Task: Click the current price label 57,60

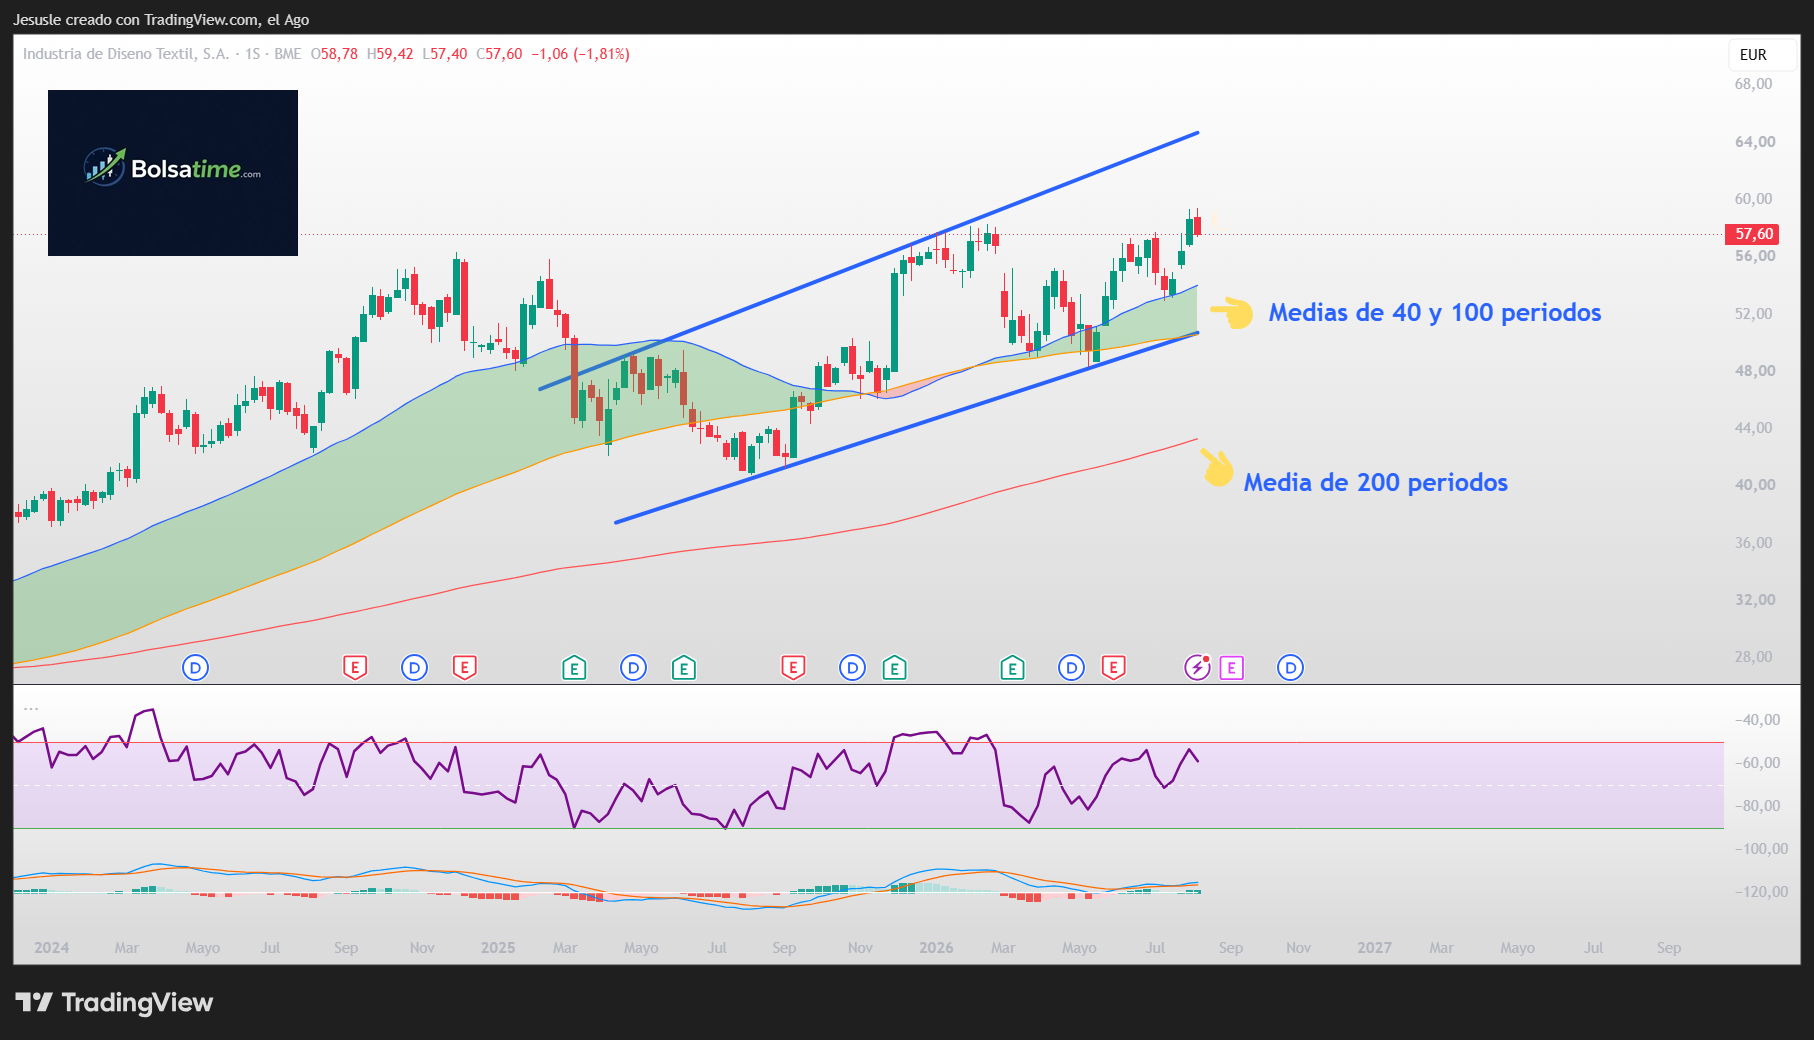Action: click(x=1752, y=234)
